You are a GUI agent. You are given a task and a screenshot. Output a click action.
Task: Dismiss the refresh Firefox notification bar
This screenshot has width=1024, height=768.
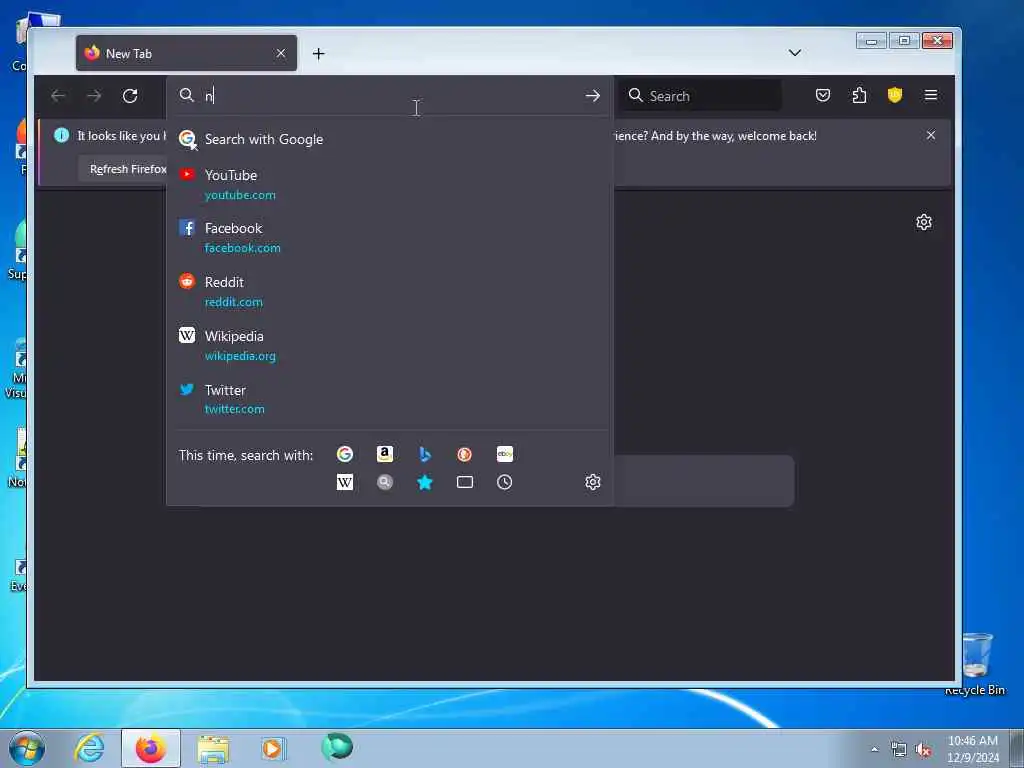tap(931, 135)
